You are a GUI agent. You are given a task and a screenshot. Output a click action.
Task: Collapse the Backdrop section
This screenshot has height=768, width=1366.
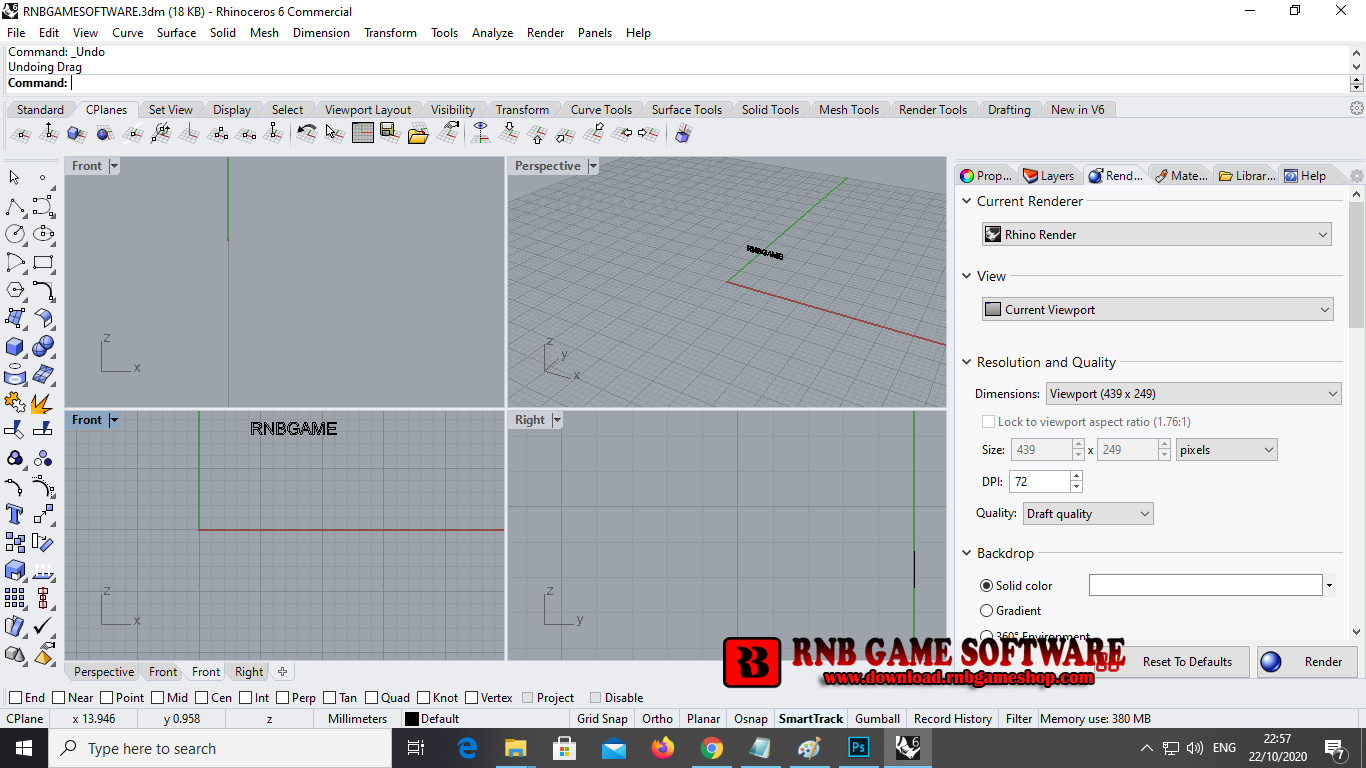(x=967, y=553)
